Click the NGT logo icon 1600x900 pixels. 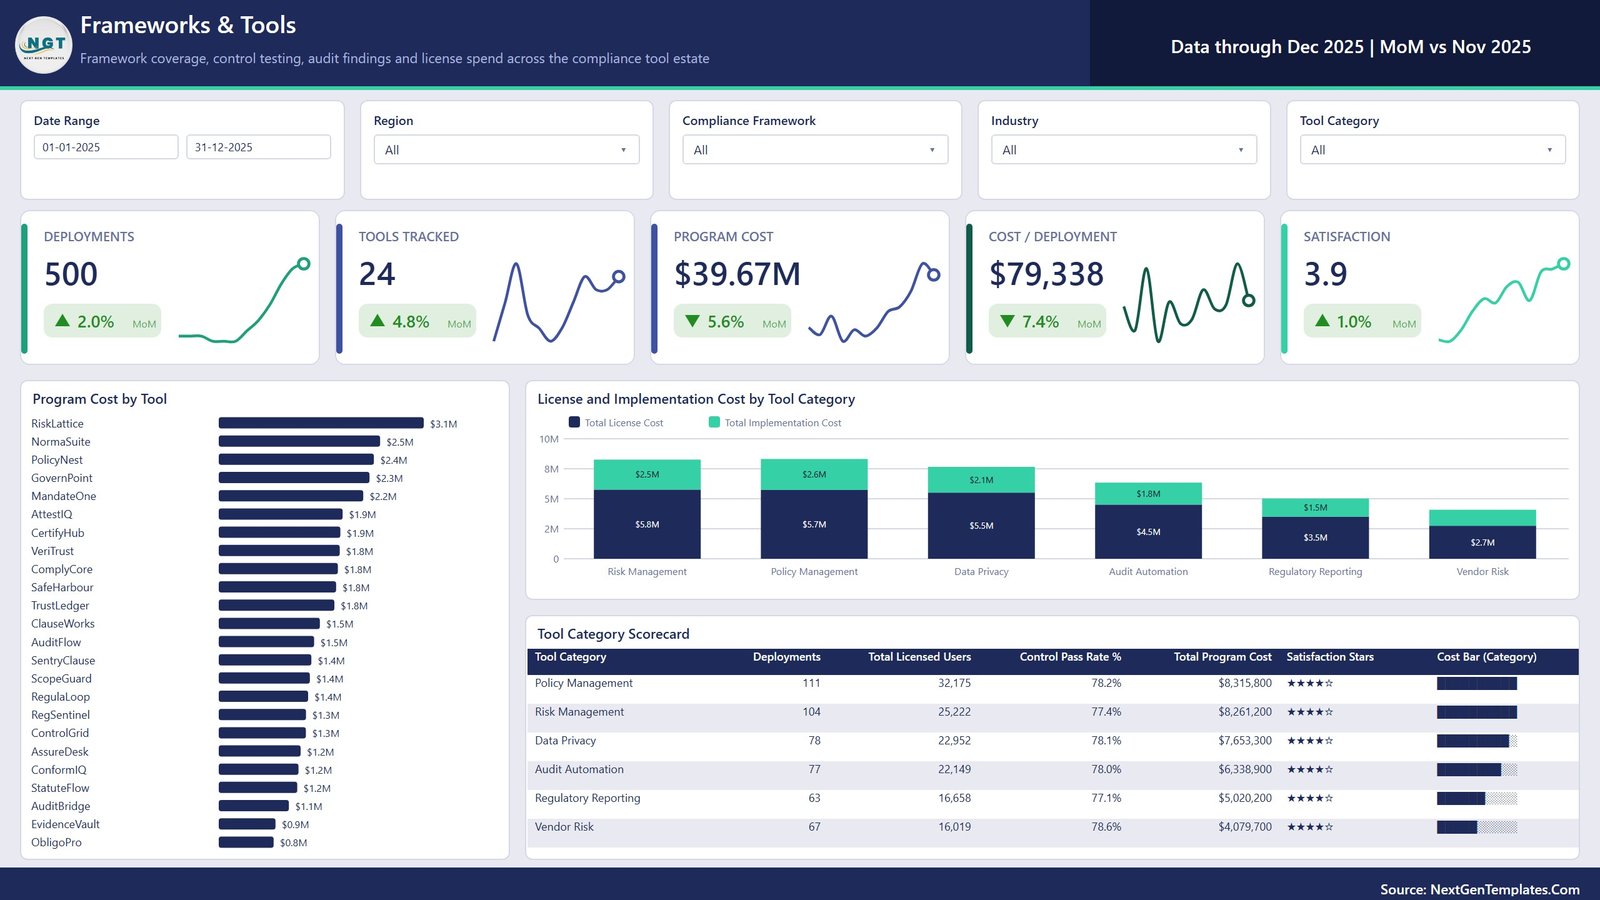pos(44,45)
